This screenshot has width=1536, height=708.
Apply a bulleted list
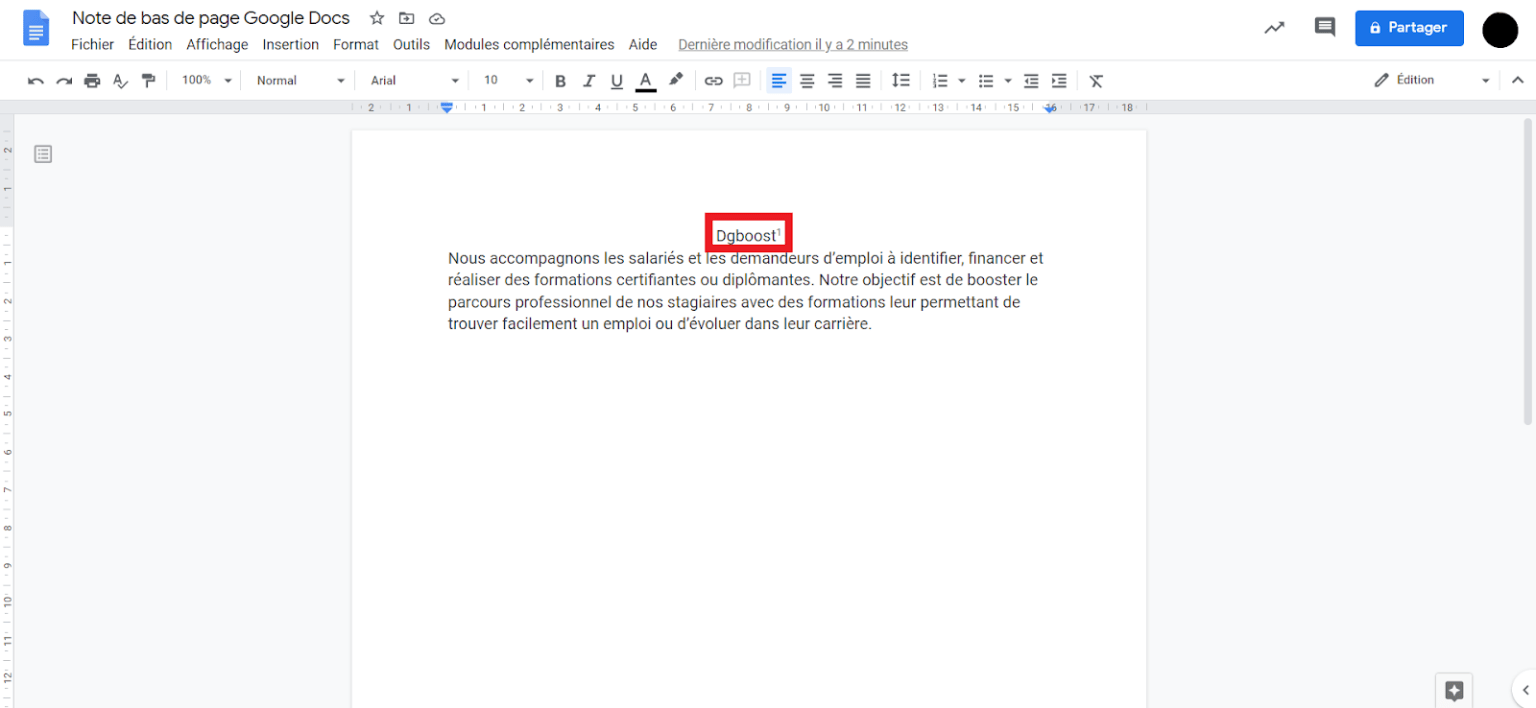[x=986, y=81]
